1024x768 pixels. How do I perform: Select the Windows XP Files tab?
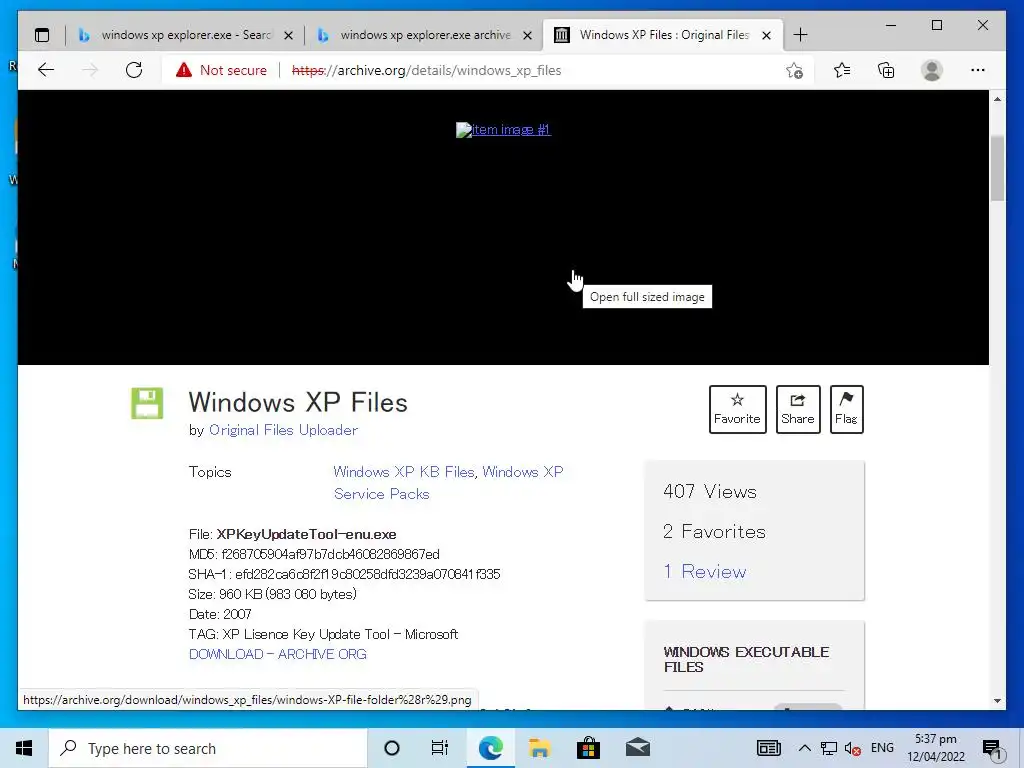[x=663, y=35]
